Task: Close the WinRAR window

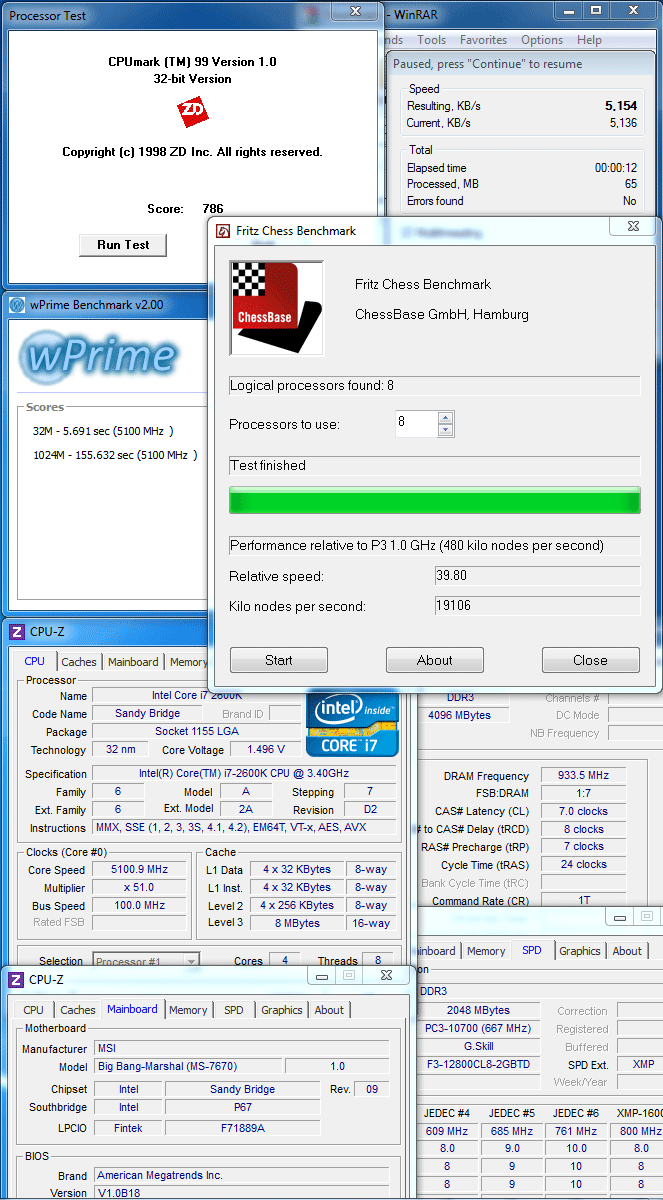Action: [634, 11]
